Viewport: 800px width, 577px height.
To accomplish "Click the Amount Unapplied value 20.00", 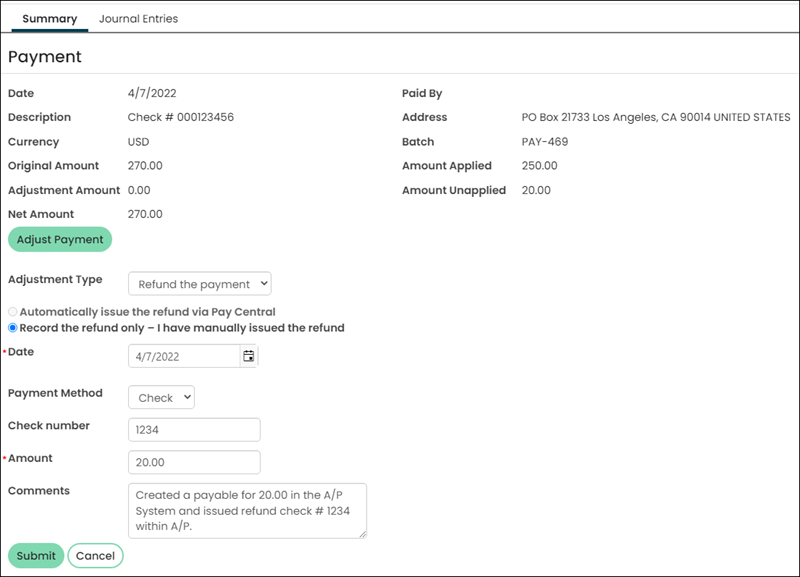I will (x=536, y=190).
